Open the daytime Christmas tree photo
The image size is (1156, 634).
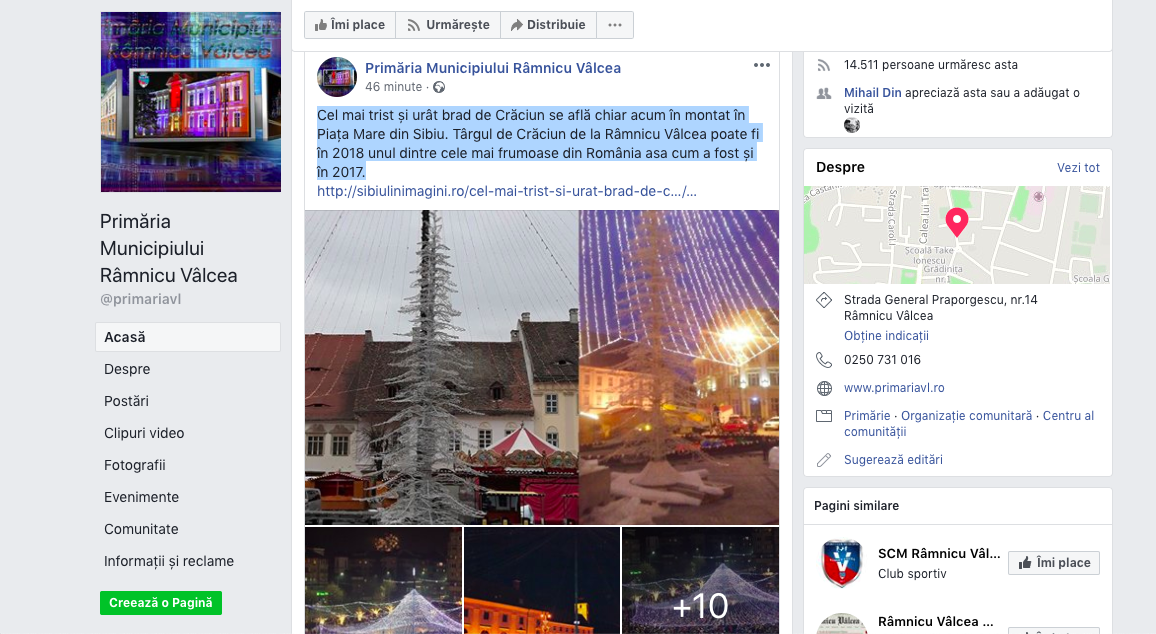(442, 367)
